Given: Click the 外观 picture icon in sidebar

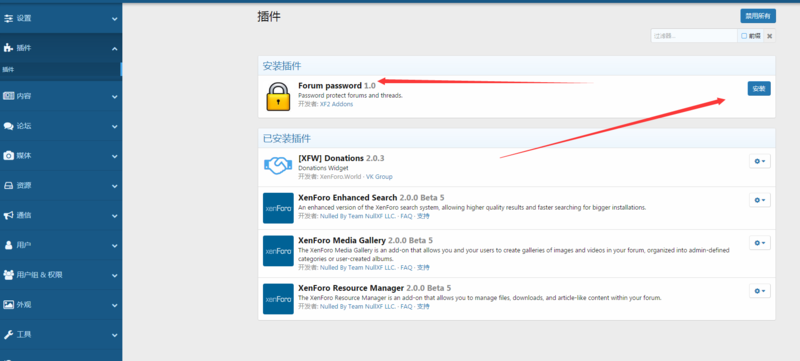Looking at the screenshot, I should pyautogui.click(x=8, y=304).
